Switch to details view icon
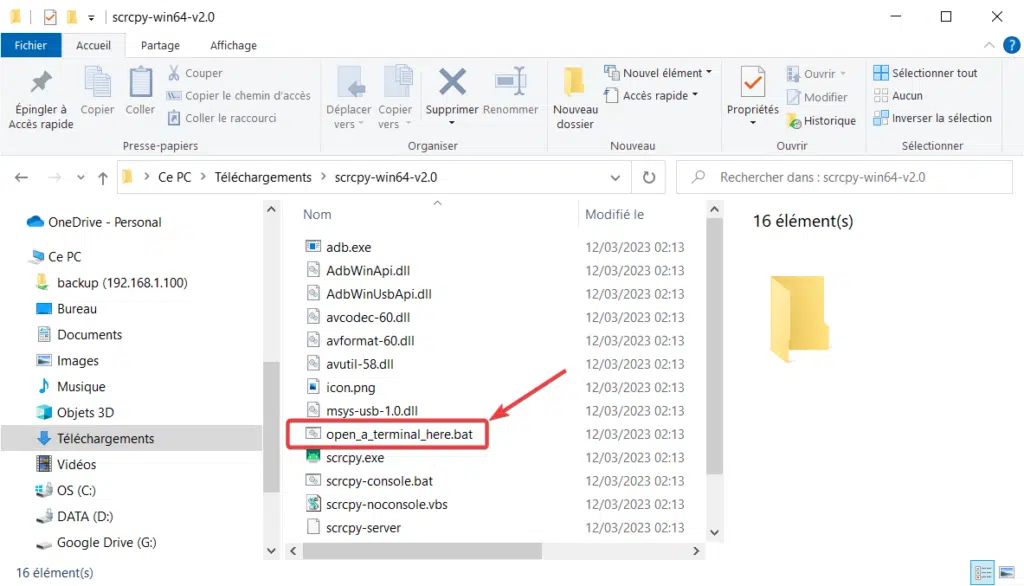The image size is (1024, 586). 982,572
